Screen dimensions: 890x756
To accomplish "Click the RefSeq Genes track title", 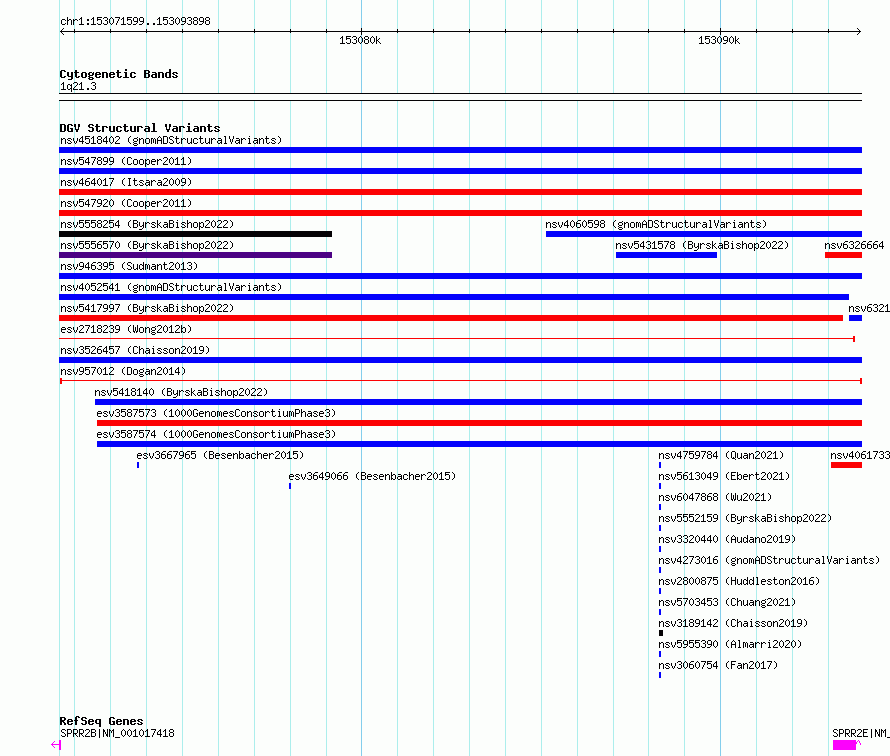I will click(101, 721).
